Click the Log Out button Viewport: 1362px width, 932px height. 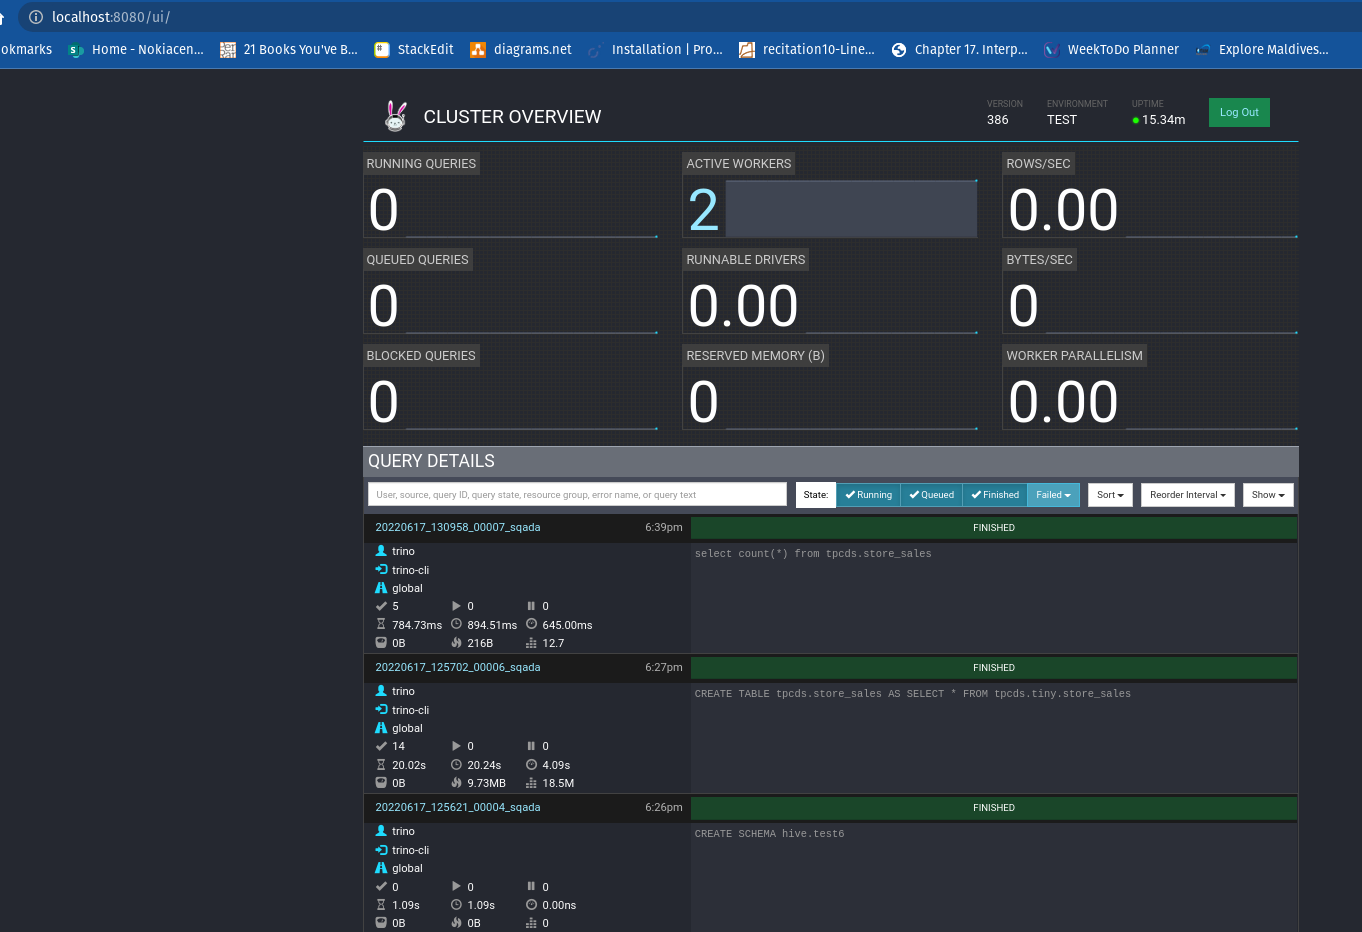(1239, 112)
